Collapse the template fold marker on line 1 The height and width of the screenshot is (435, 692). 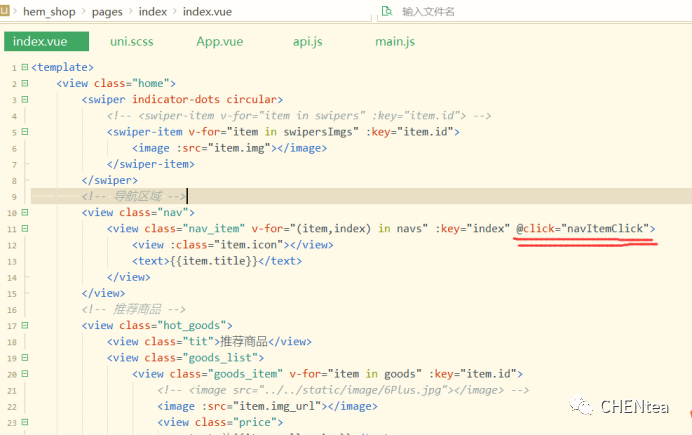[24, 67]
